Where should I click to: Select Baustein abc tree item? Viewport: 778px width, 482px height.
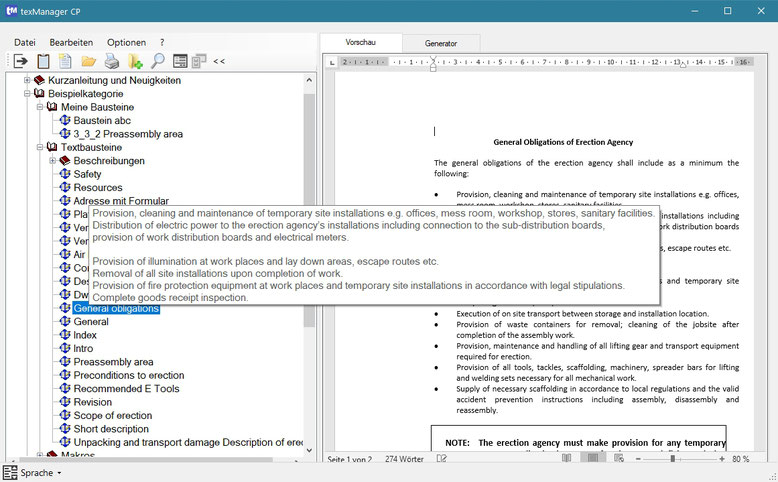pyautogui.click(x=102, y=121)
